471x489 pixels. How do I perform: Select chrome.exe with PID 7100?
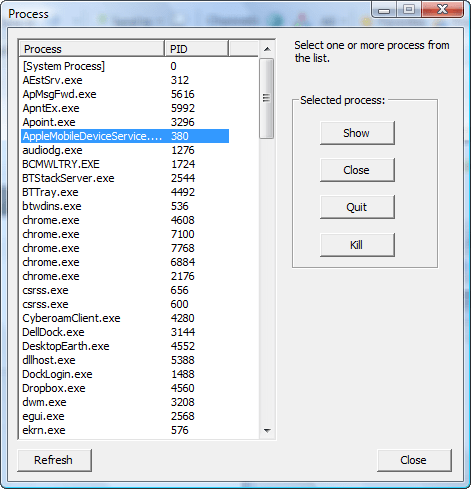125,234
